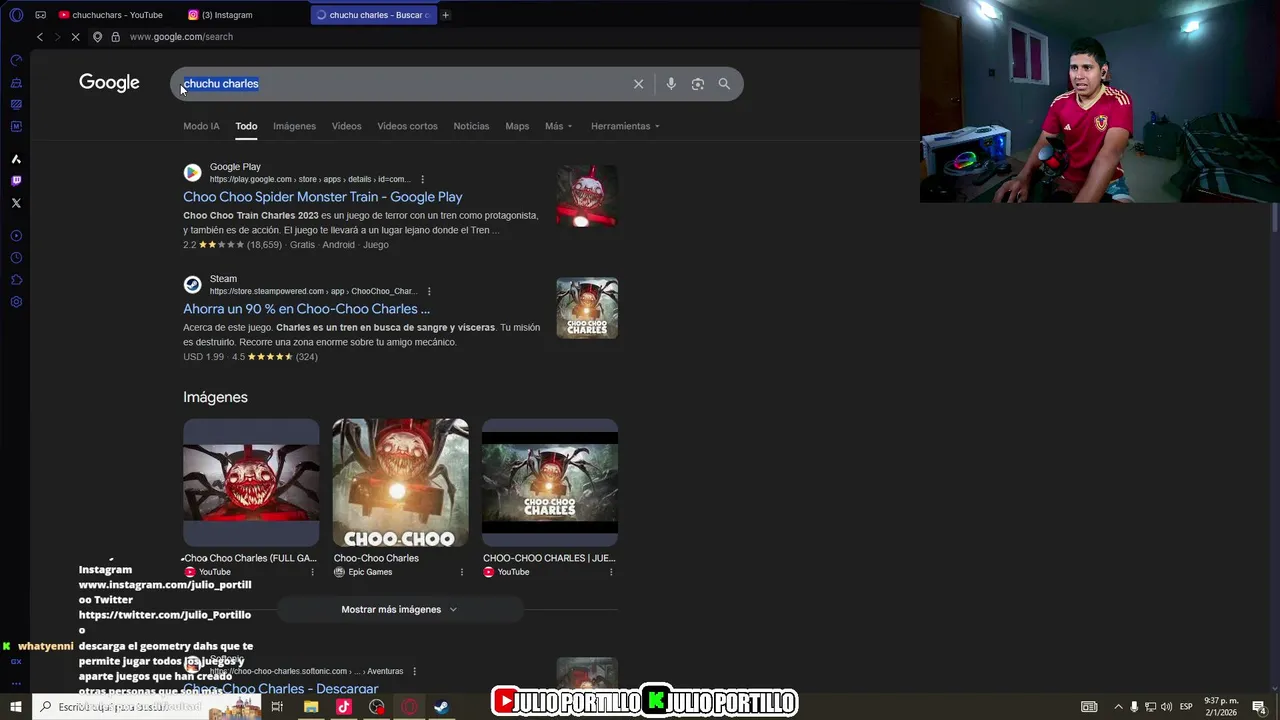The height and width of the screenshot is (720, 1280).
Task: Switch to the (3) Instagram tab
Action: pyautogui.click(x=220, y=15)
